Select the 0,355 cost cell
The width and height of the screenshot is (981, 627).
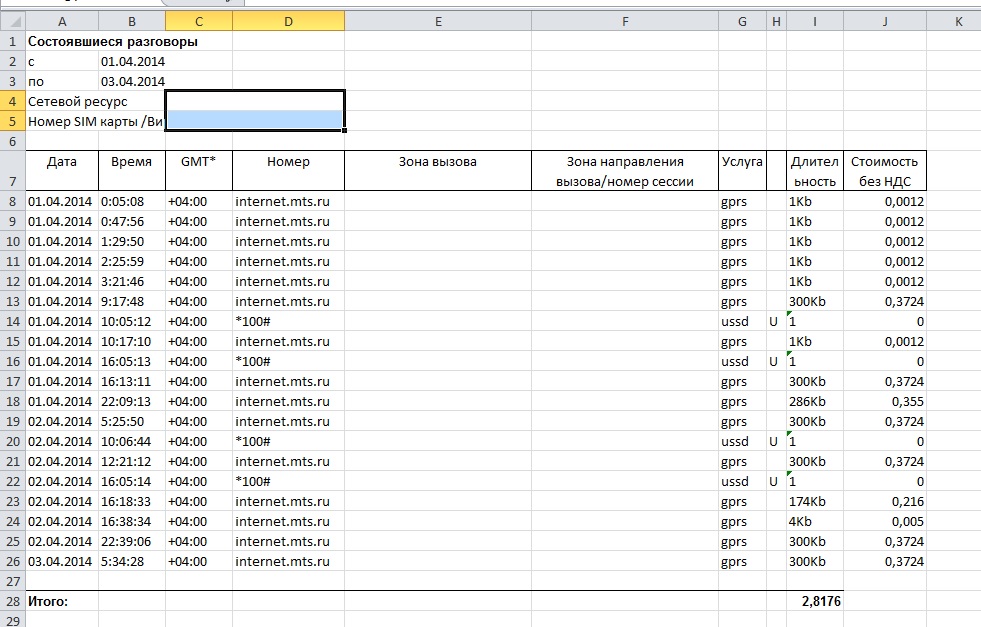[884, 401]
